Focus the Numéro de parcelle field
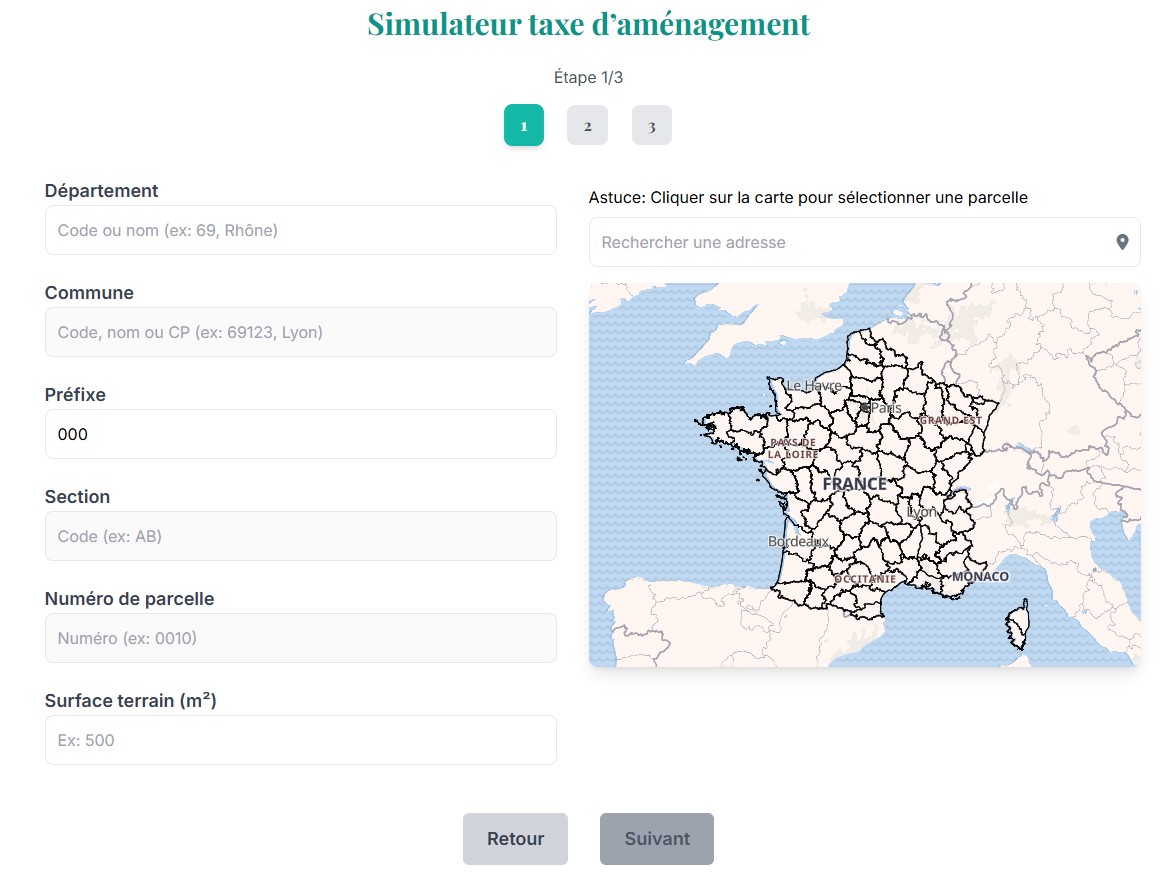 [300, 638]
